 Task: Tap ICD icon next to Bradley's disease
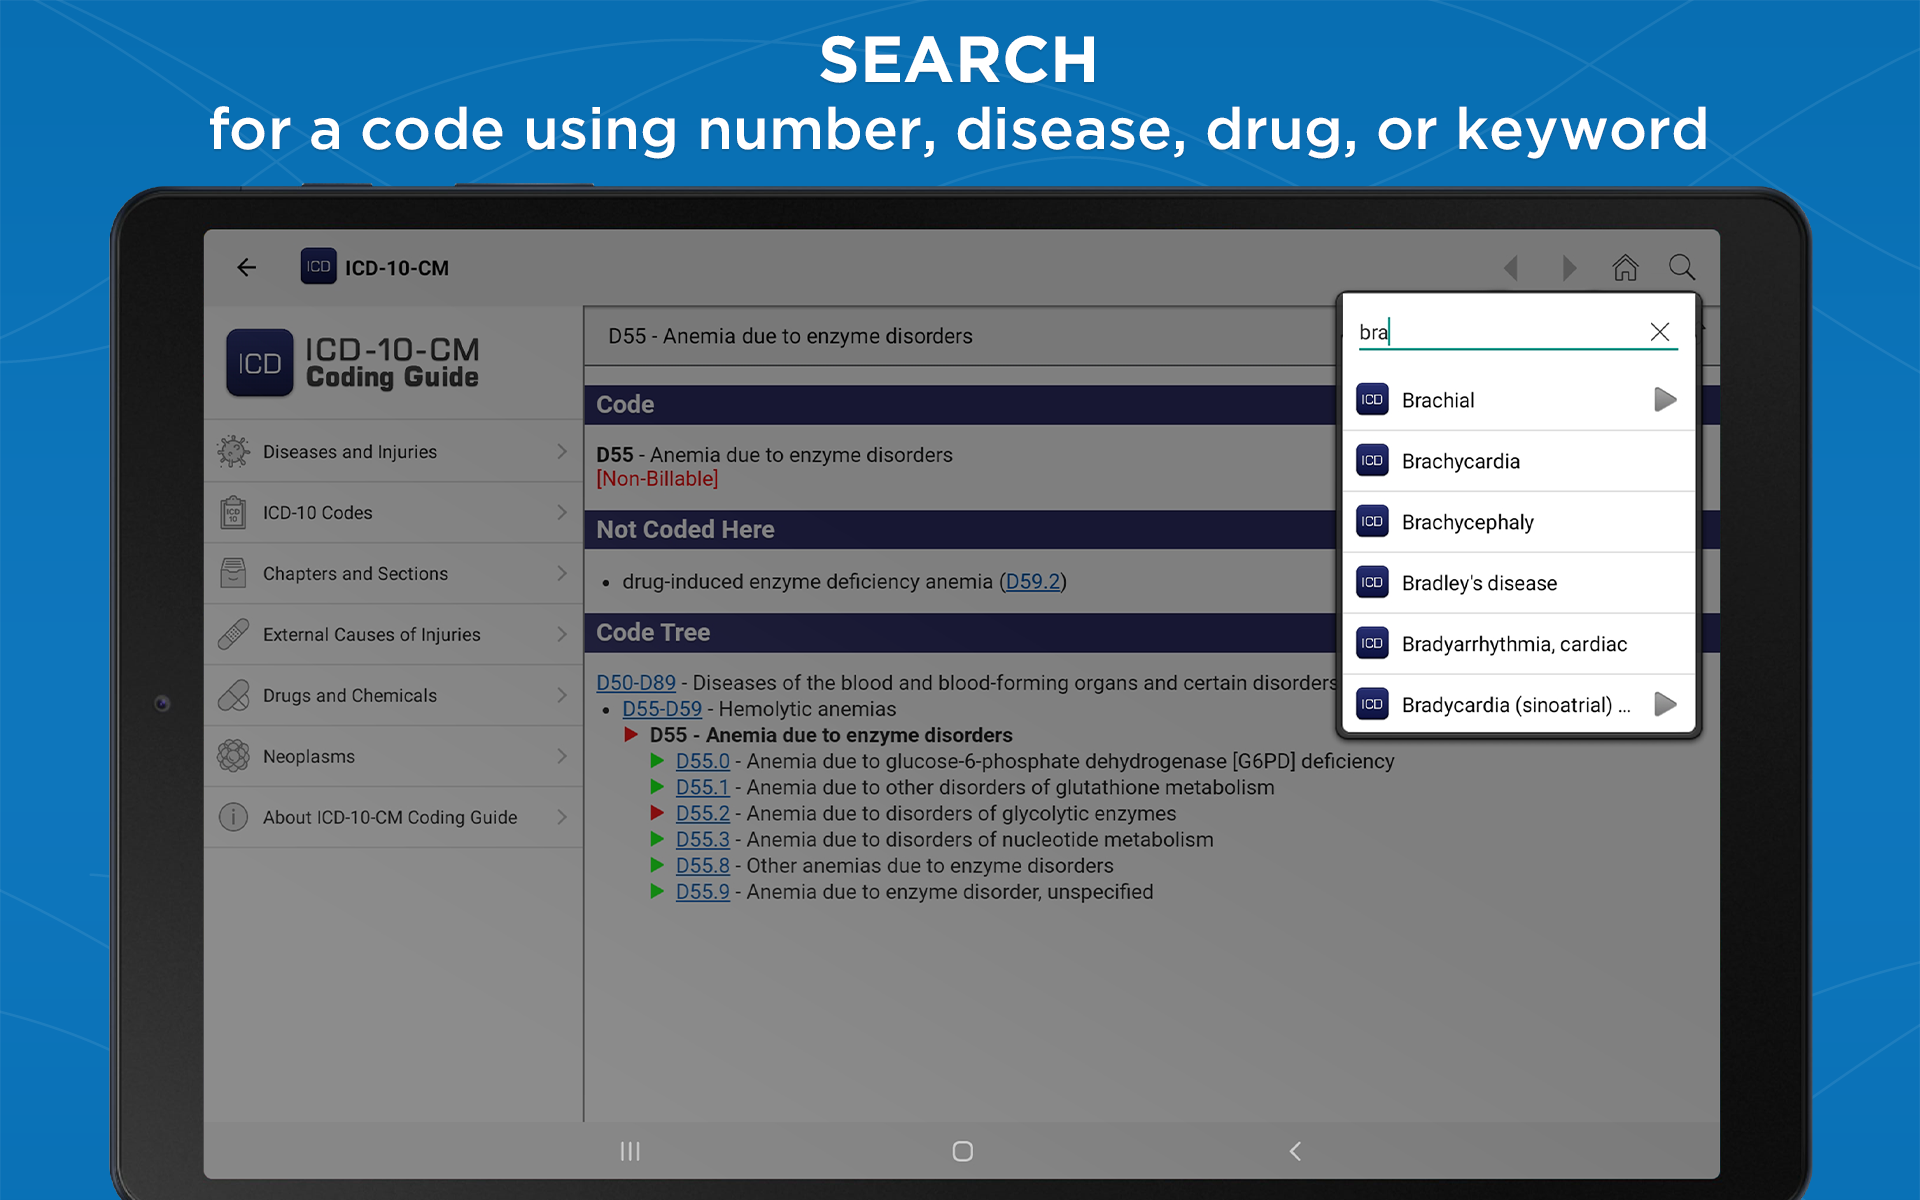tap(1372, 583)
